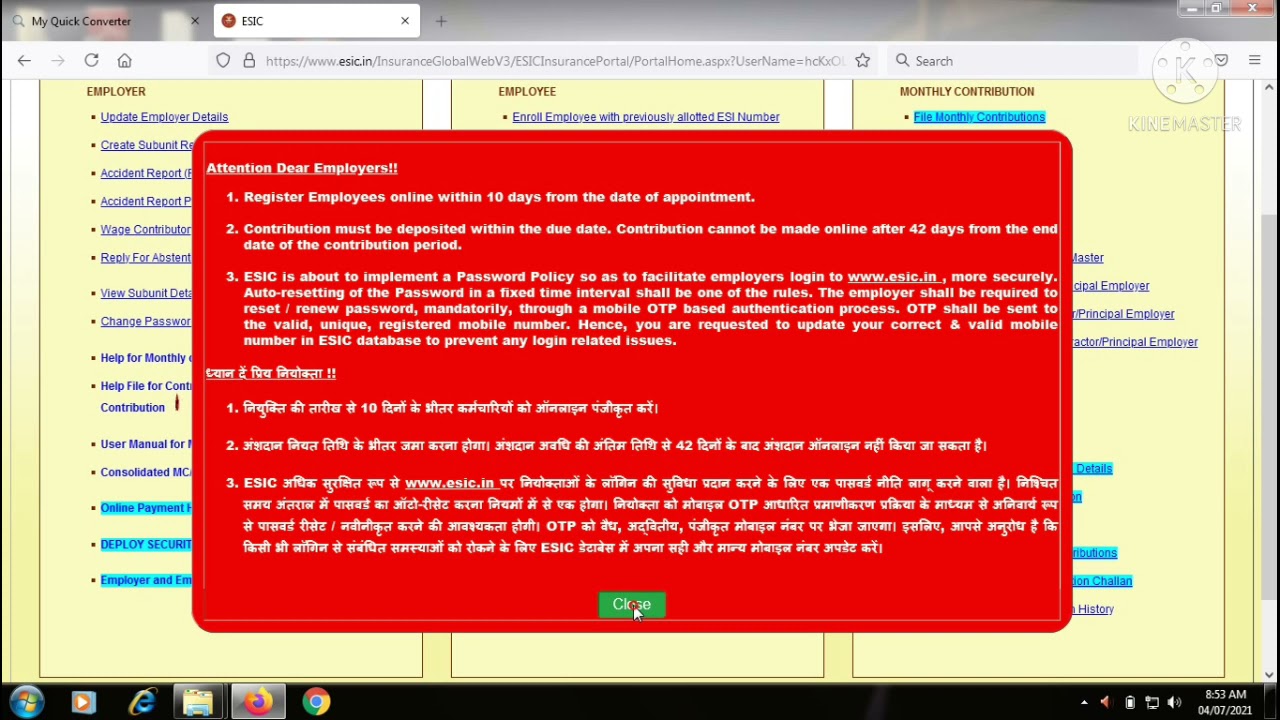Image resolution: width=1280 pixels, height=720 pixels.
Task: Open Create Subunit link
Action: pyautogui.click(x=147, y=145)
